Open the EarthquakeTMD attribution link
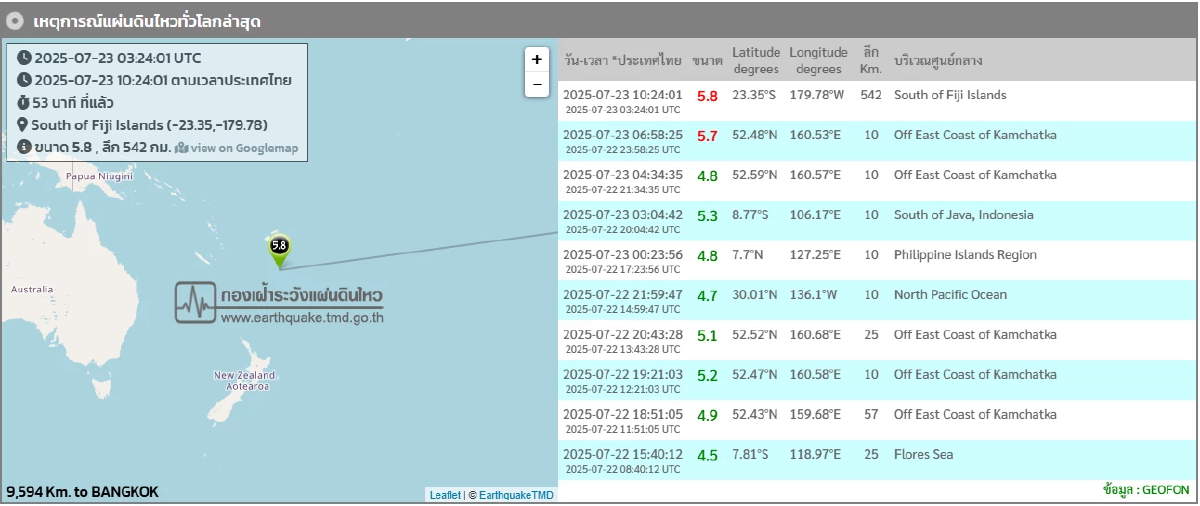Viewport: 1200px width, 506px height. pos(516,494)
